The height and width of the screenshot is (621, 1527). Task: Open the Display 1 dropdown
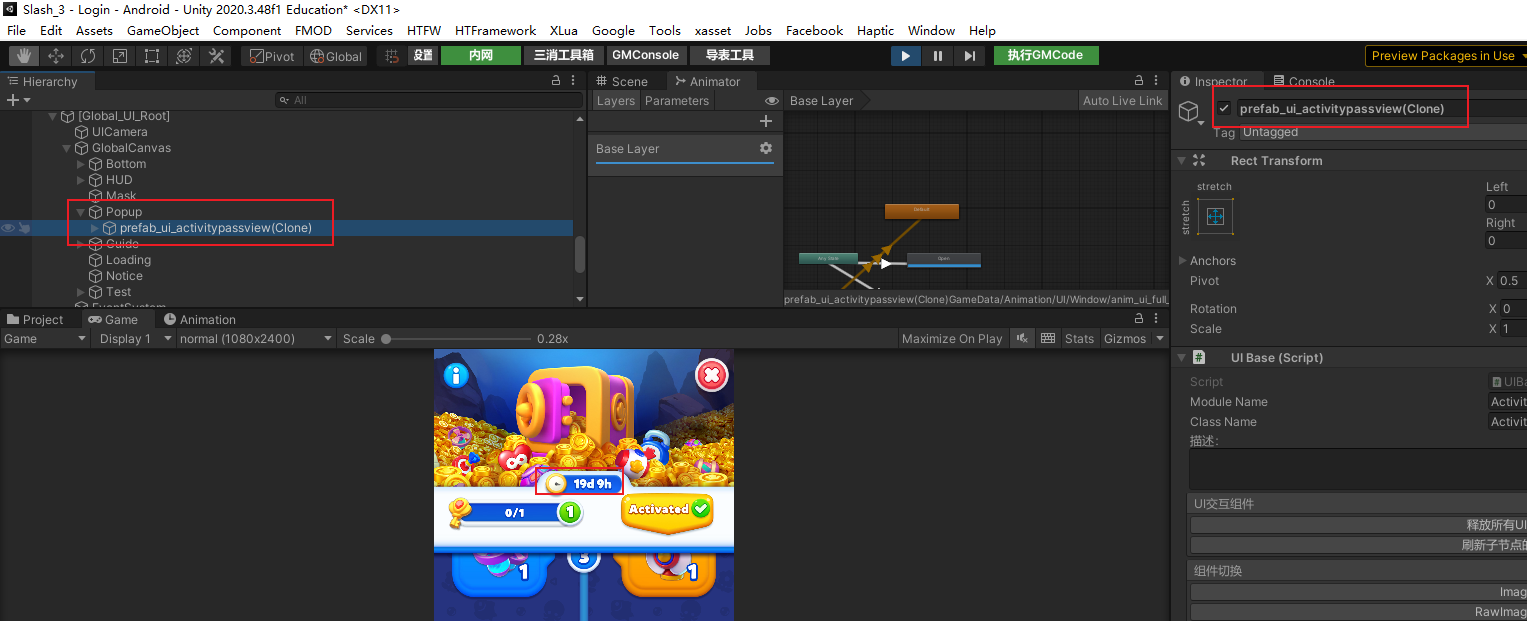133,338
